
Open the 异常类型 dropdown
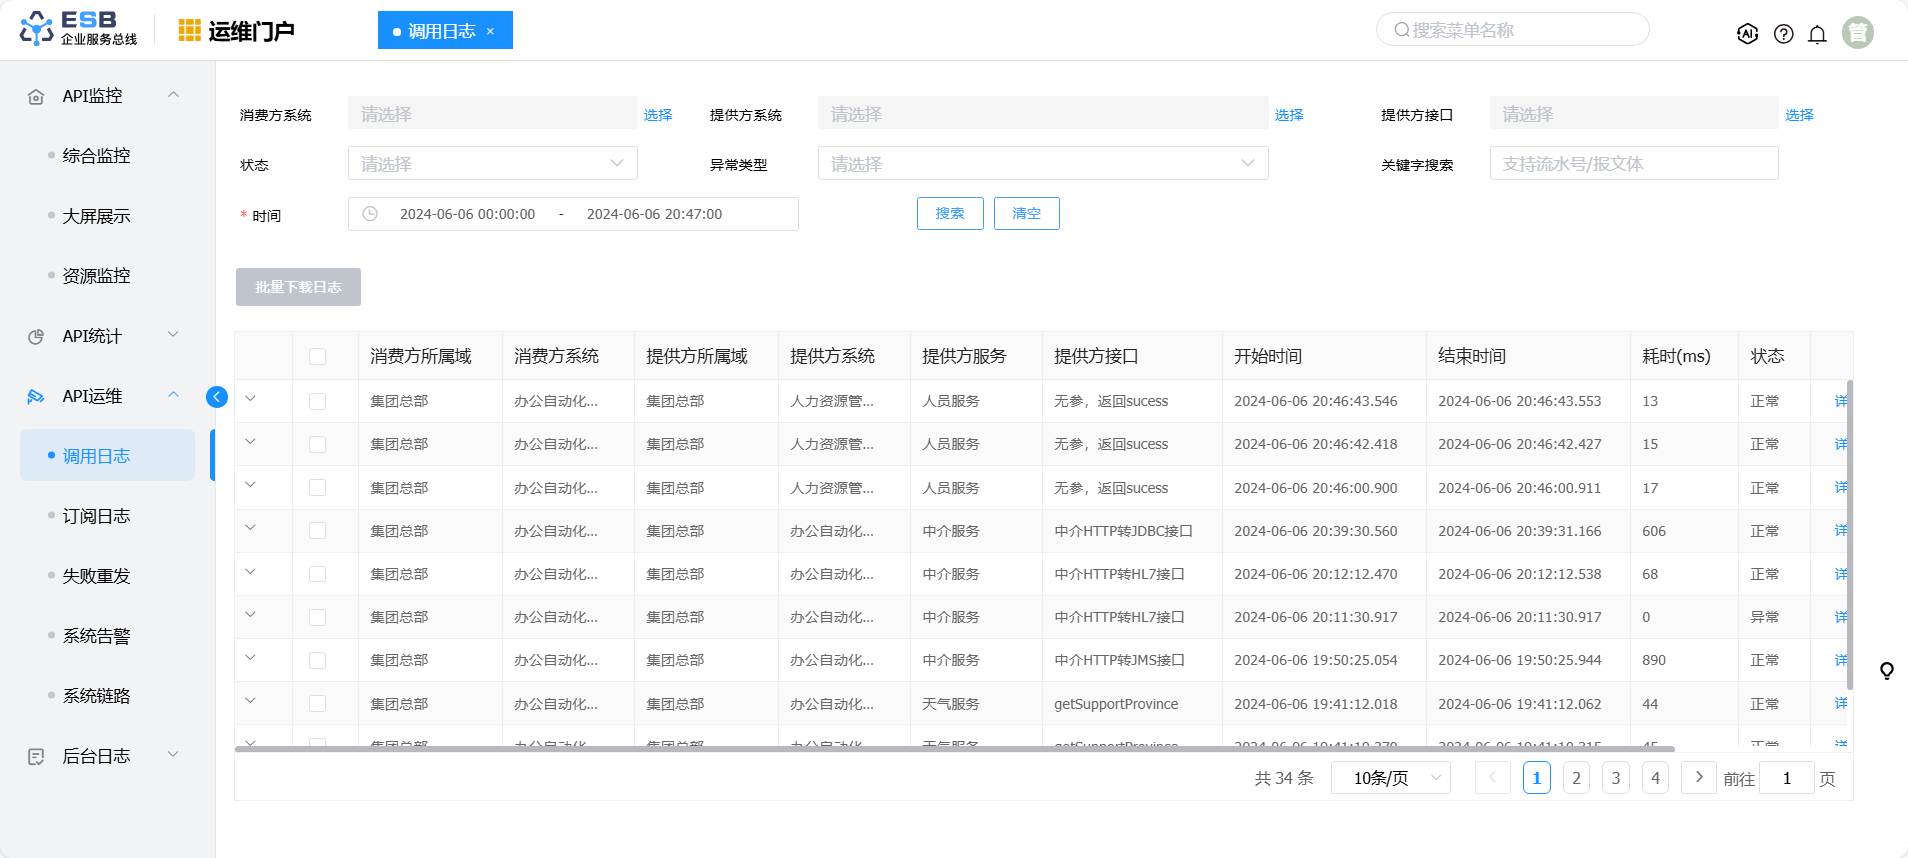click(1042, 164)
